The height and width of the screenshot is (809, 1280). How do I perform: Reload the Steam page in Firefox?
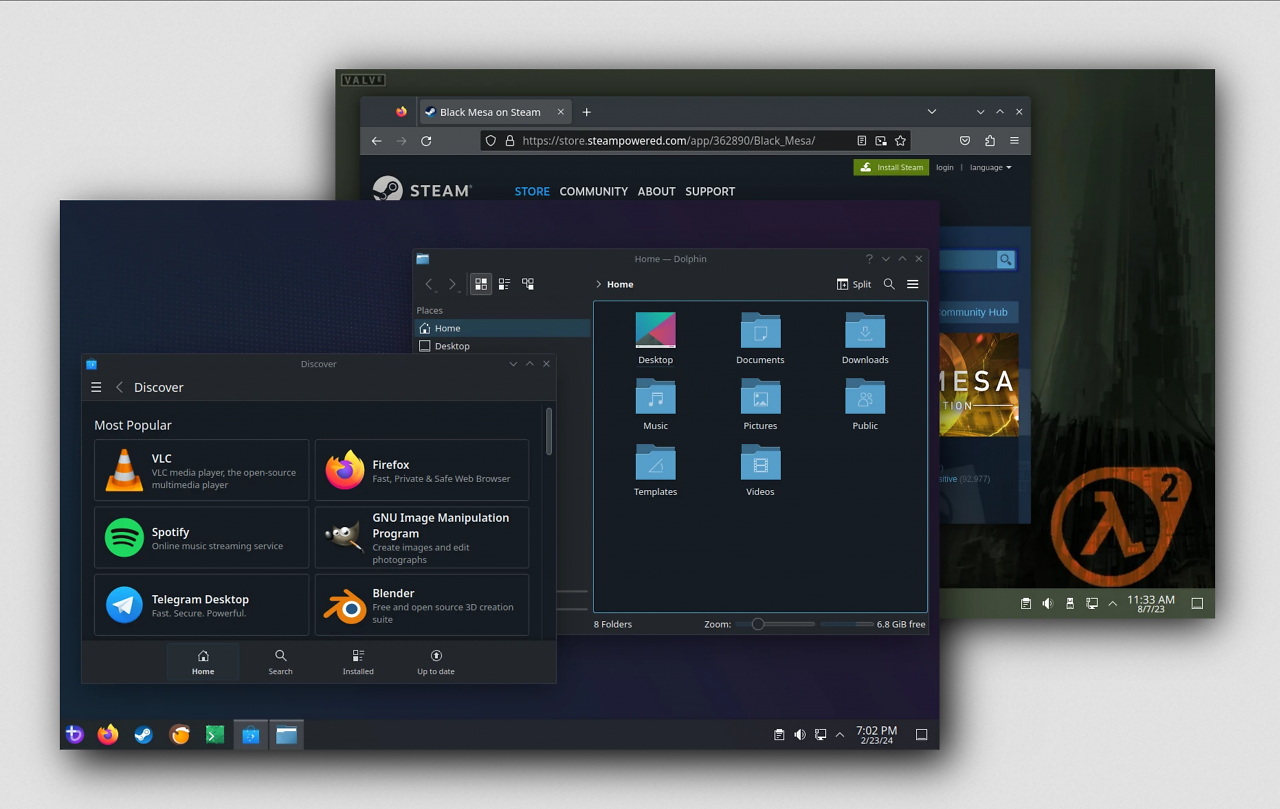coord(426,141)
